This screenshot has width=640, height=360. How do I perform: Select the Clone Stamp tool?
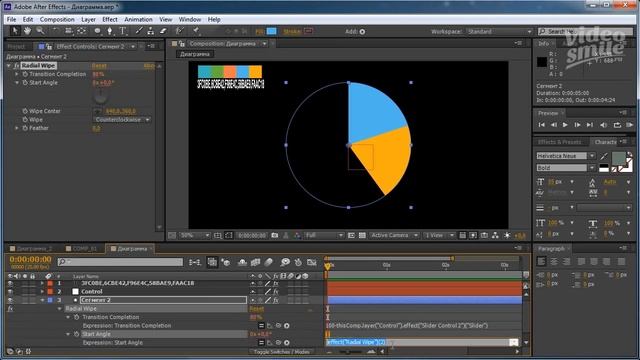coord(151,31)
